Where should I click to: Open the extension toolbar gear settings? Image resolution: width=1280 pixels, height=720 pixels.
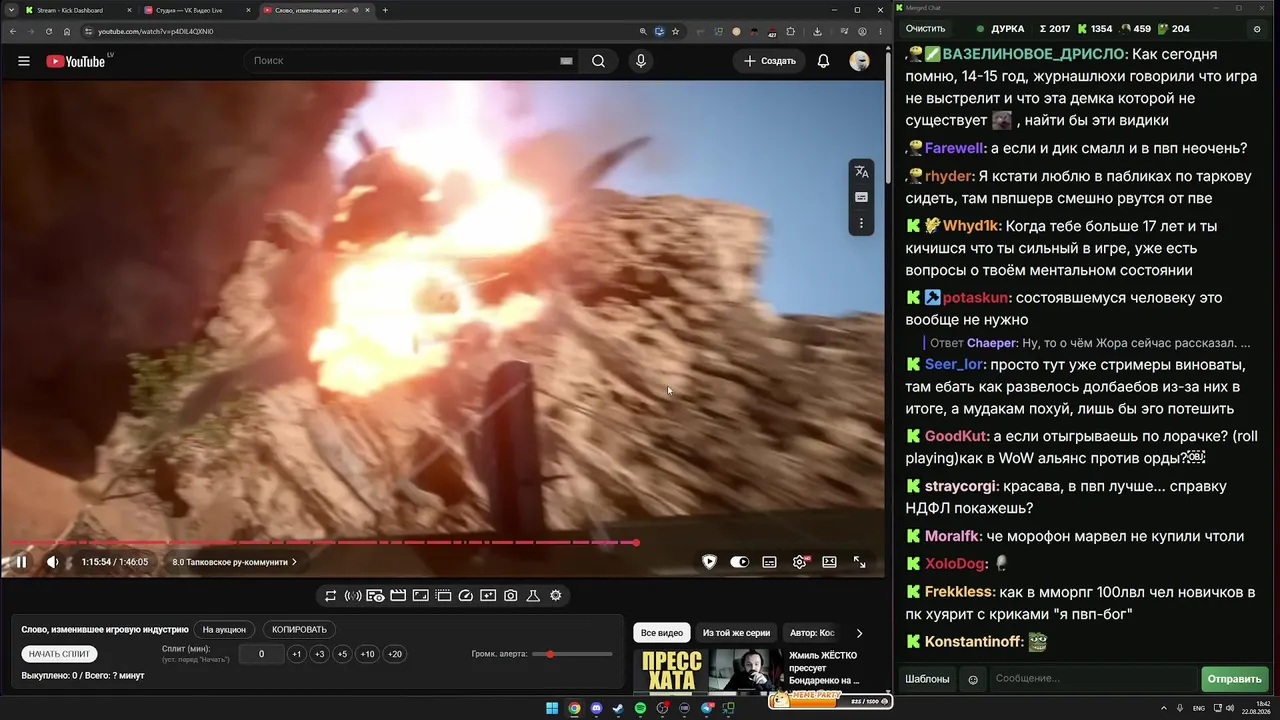[x=556, y=596]
